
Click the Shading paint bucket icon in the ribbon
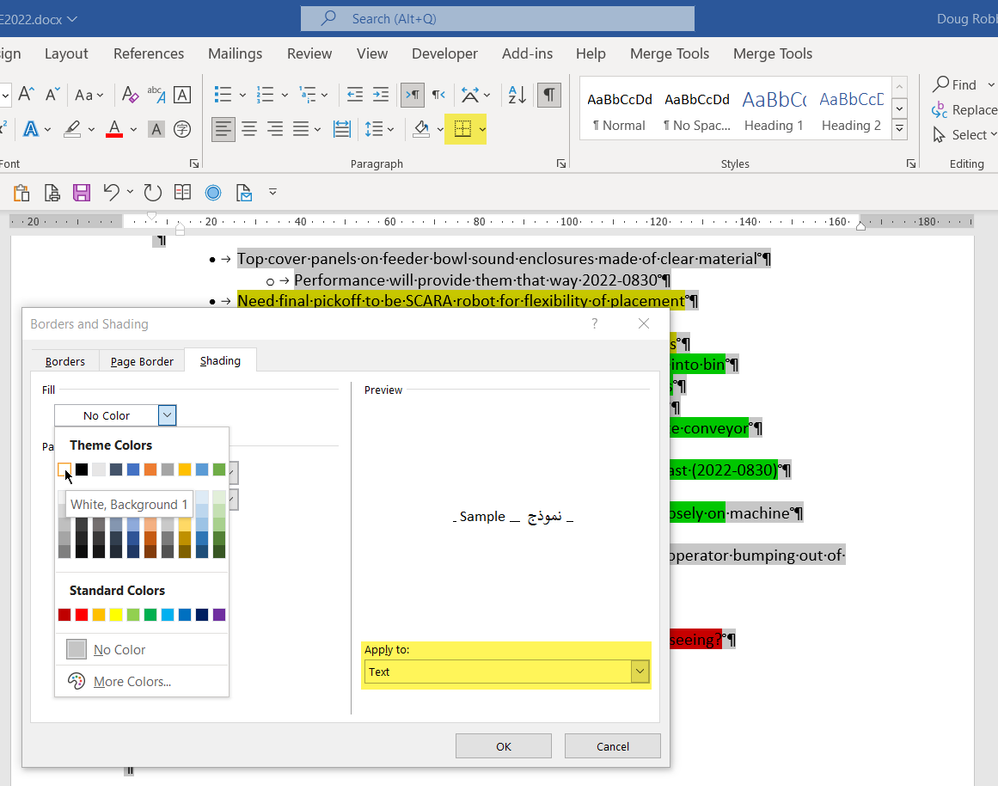coord(422,129)
